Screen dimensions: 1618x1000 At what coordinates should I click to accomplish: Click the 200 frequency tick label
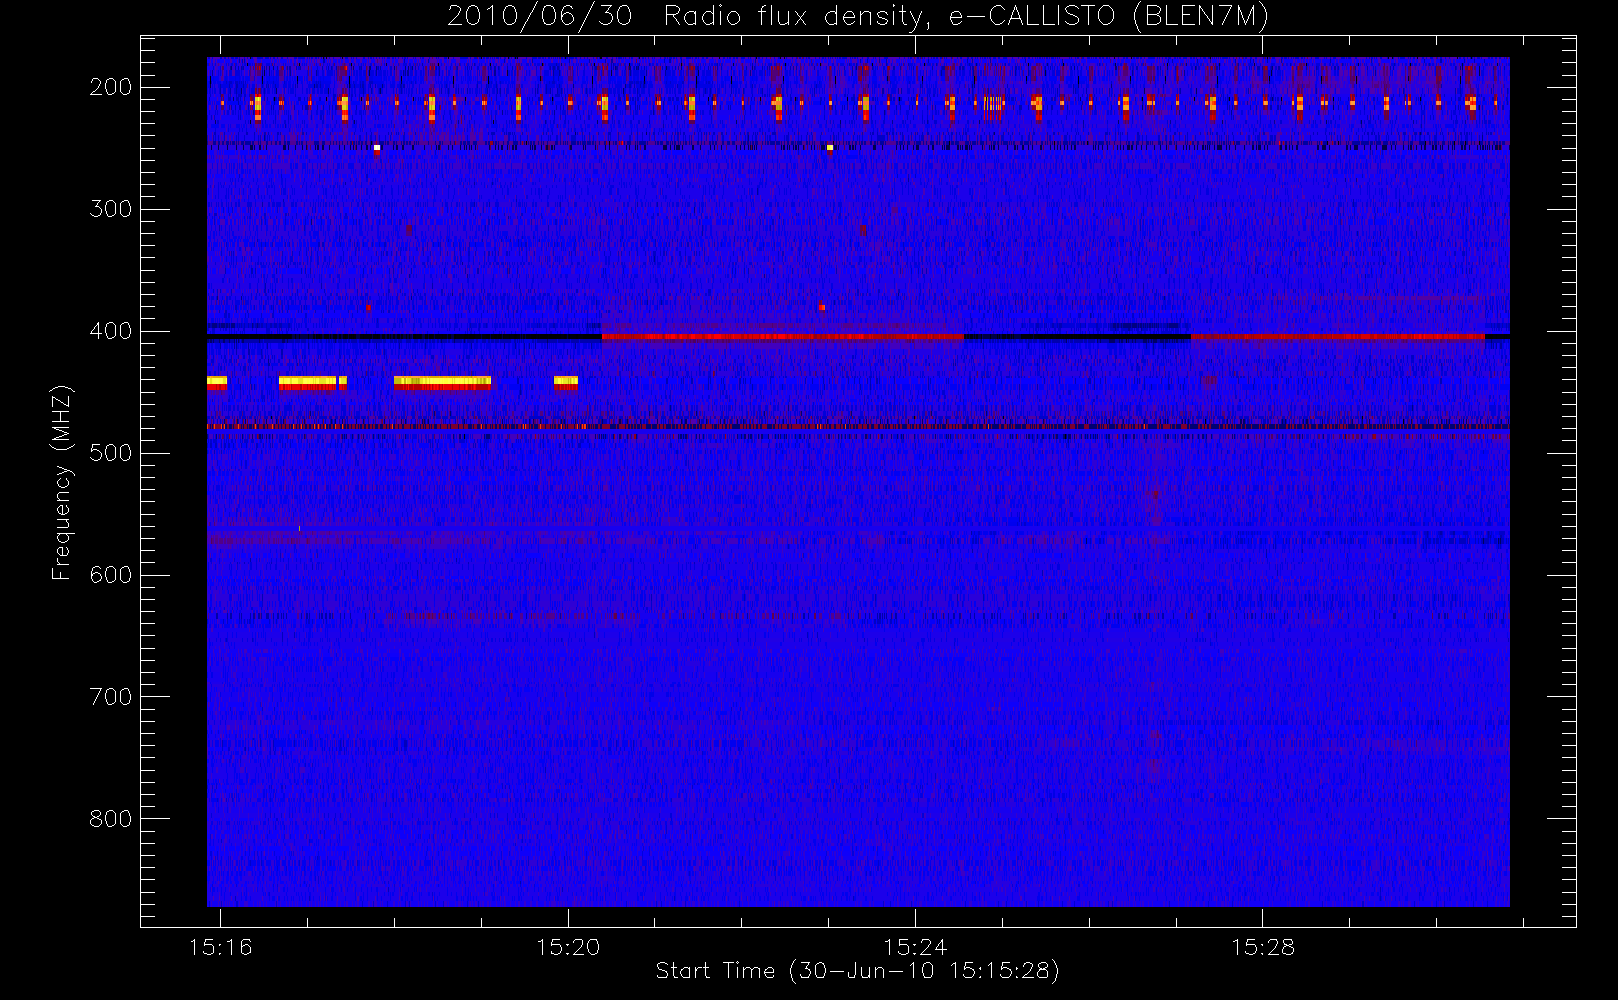[111, 87]
